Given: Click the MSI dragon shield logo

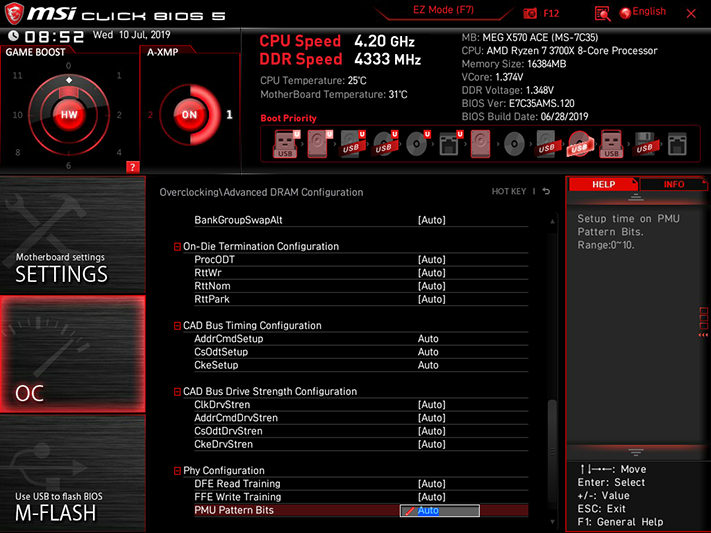Looking at the screenshot, I should pyautogui.click(x=14, y=14).
